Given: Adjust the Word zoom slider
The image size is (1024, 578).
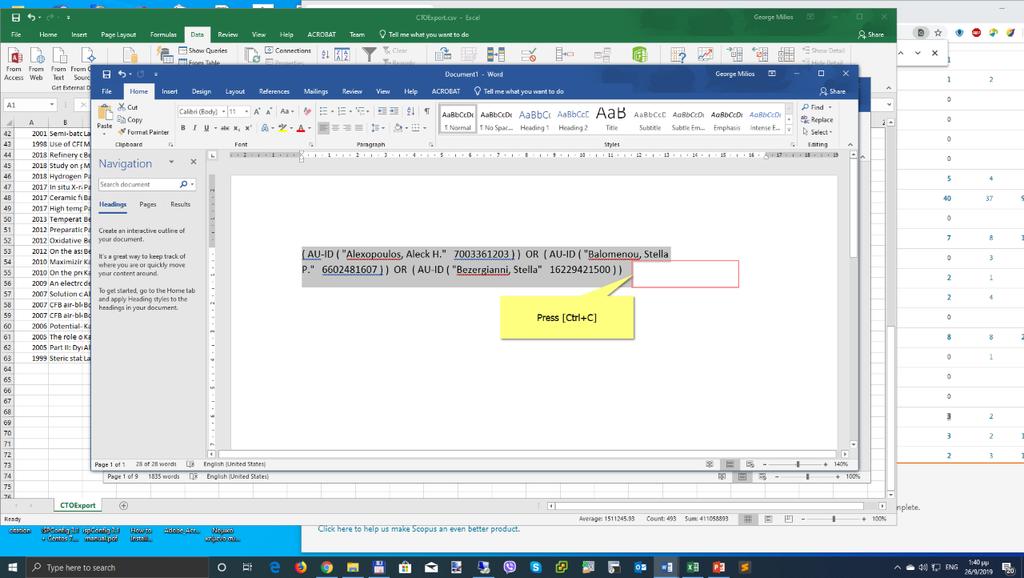Looking at the screenshot, I should click(x=798, y=464).
